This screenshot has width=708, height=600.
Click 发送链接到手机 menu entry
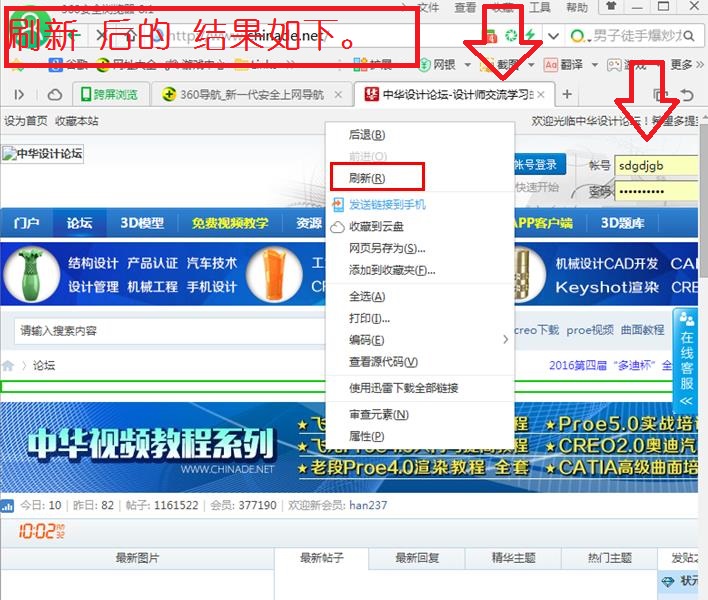click(387, 205)
